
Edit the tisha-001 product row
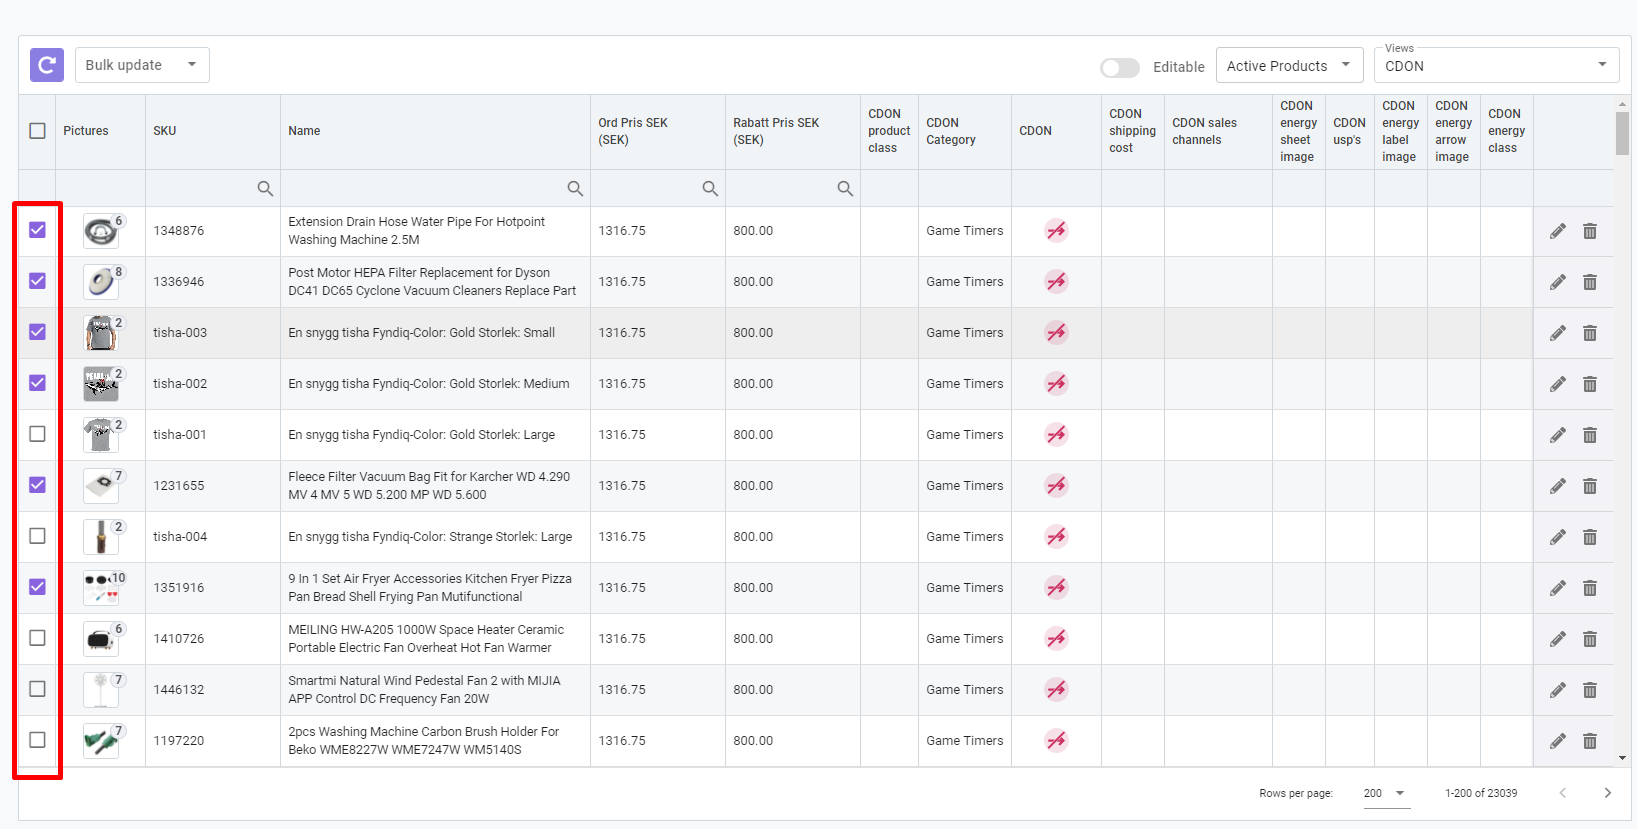click(1558, 435)
